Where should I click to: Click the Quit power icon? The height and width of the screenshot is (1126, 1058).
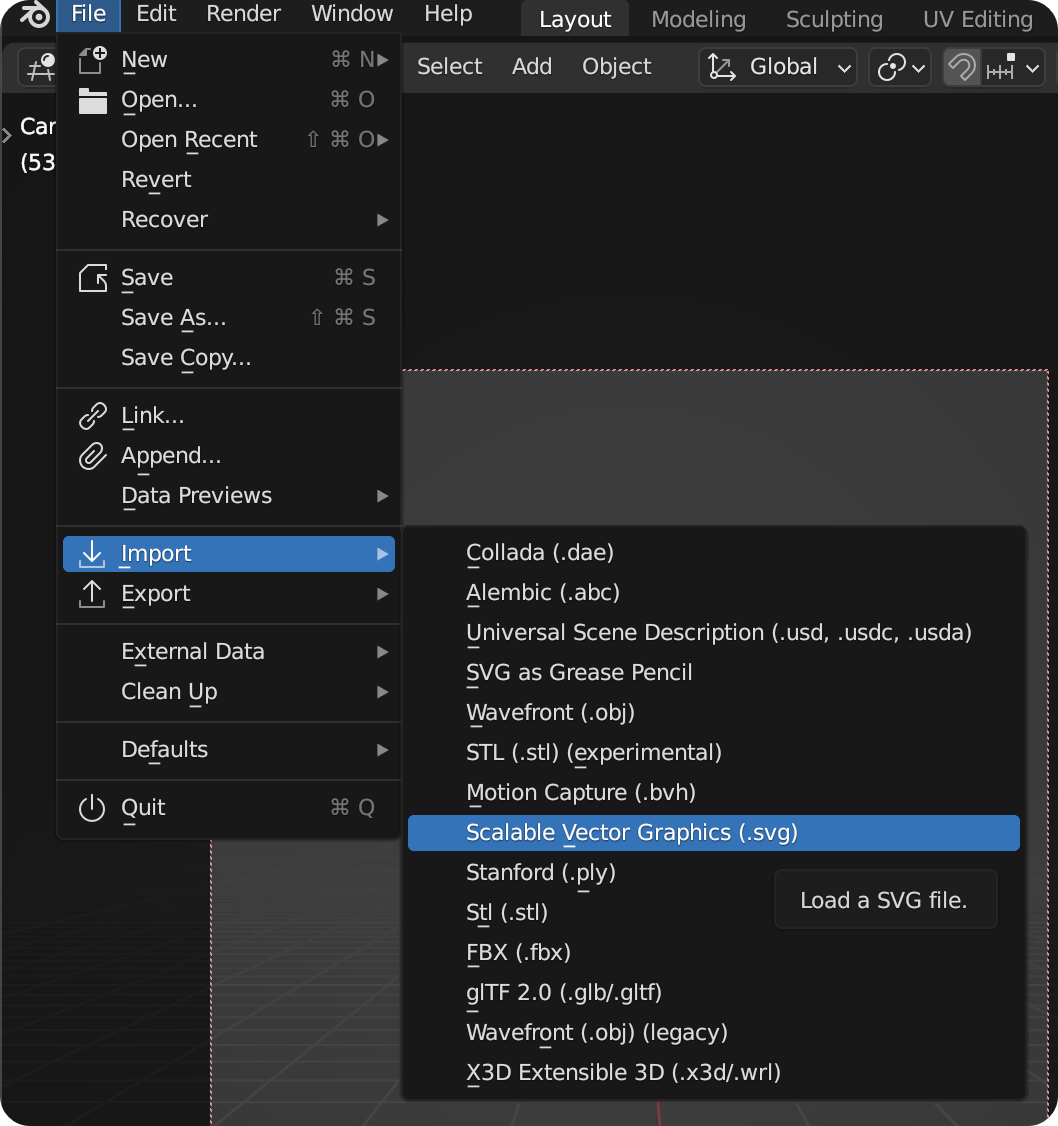93,808
